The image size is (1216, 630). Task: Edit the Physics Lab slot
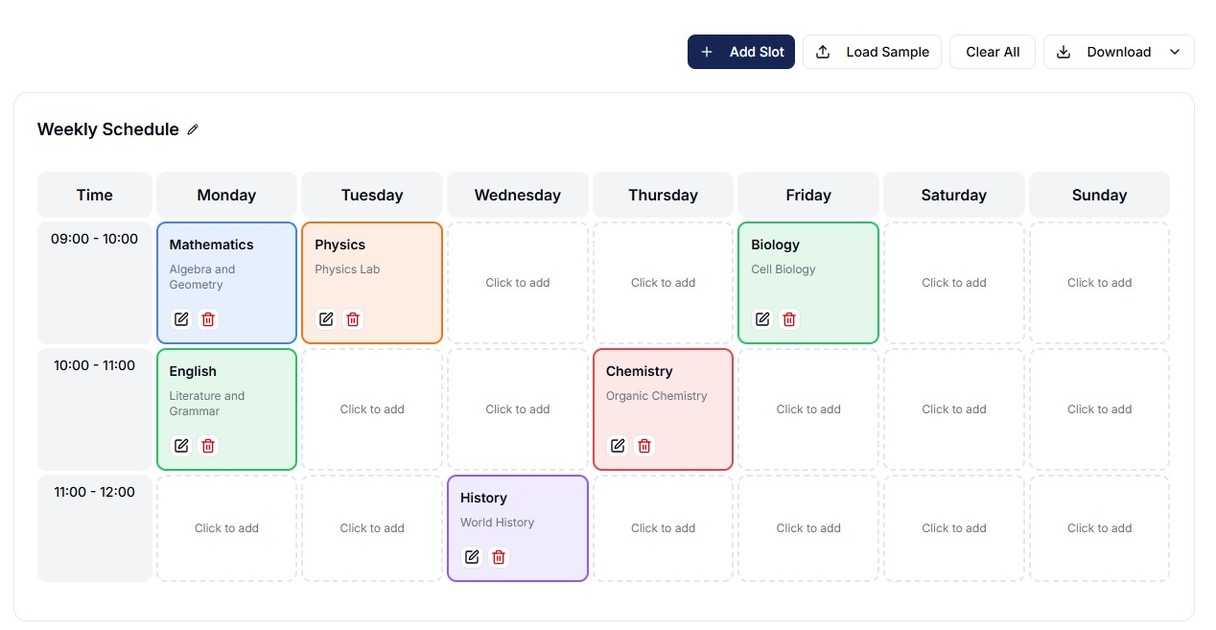[x=326, y=319]
